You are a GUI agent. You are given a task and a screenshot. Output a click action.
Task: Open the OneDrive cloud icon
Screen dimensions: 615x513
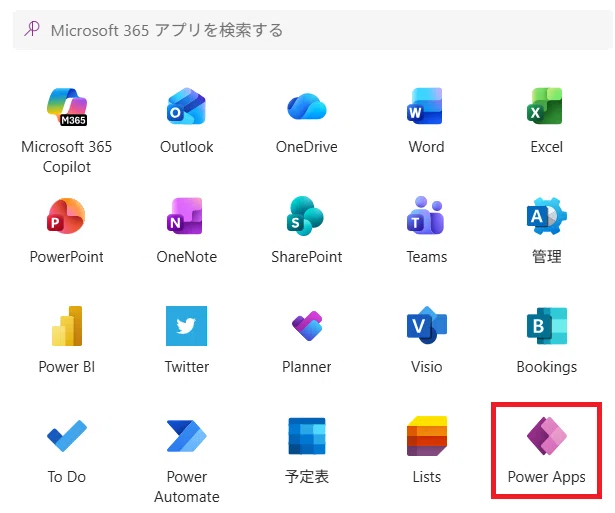pos(307,106)
